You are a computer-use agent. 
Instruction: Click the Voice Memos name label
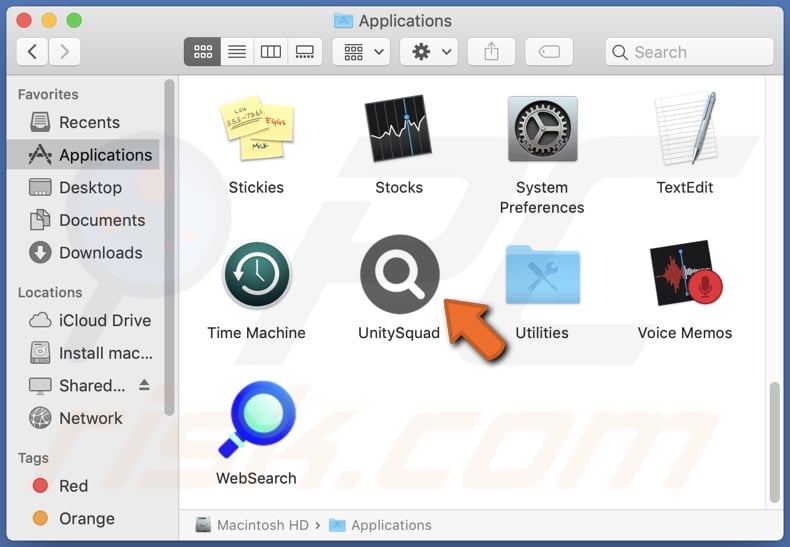[x=685, y=333]
